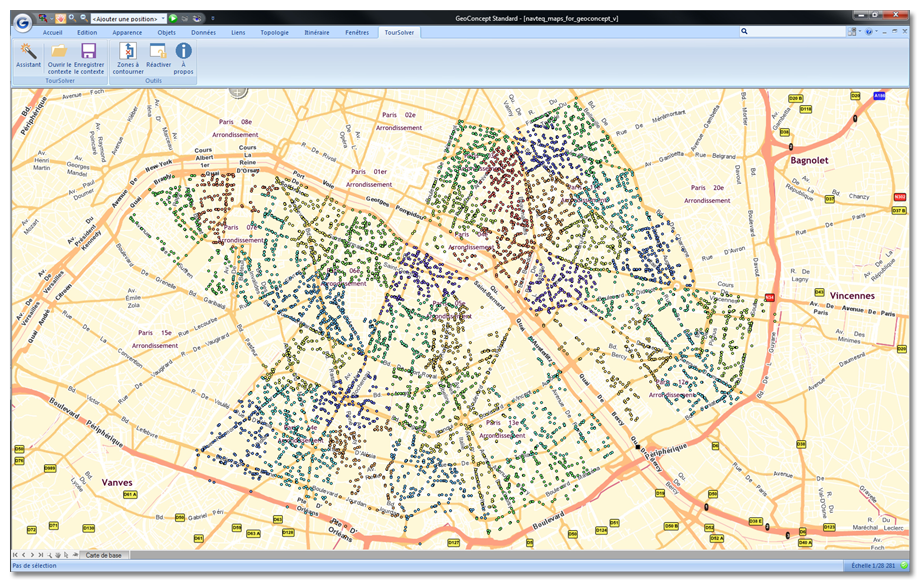Expand the Ajouter une position dropdown
Viewport: 920px width, 582px height.
(161, 18)
